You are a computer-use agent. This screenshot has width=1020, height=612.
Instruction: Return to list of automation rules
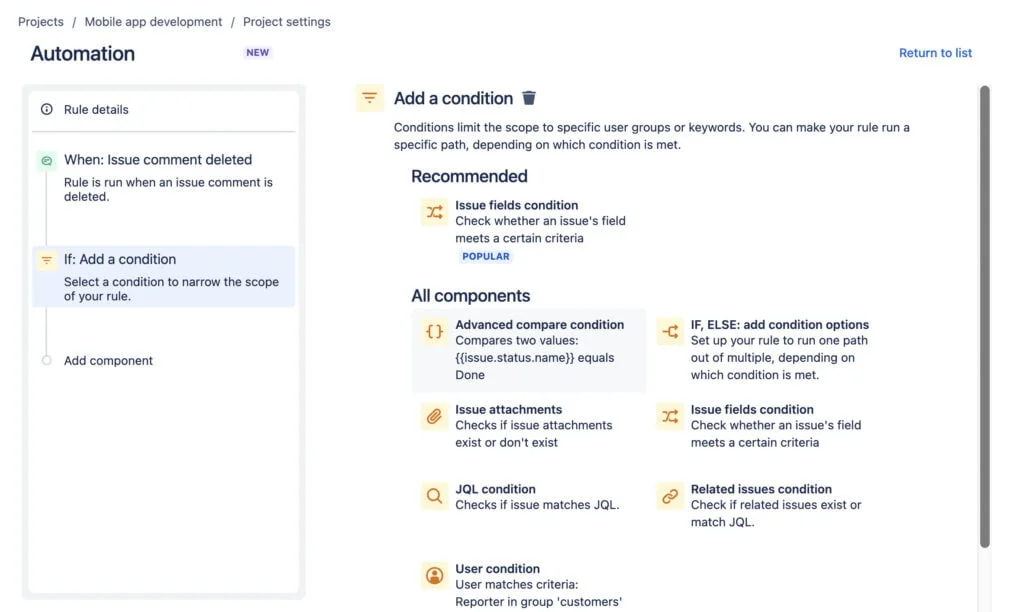click(x=935, y=53)
